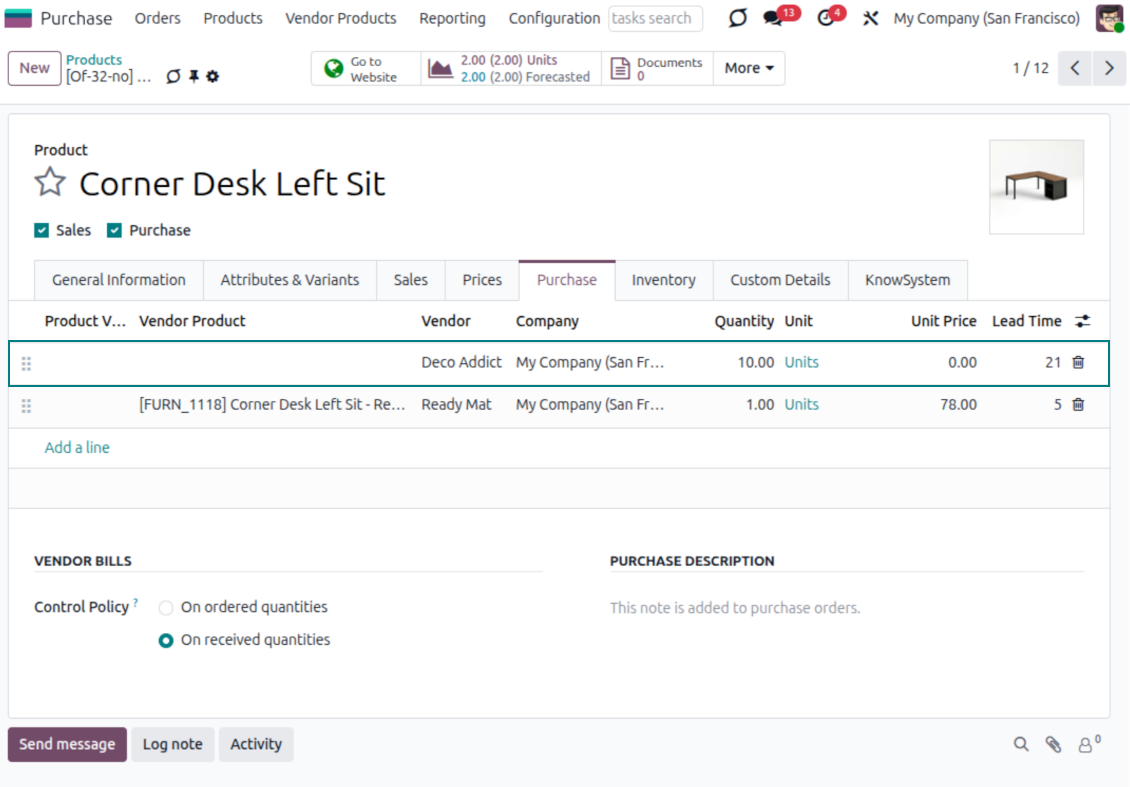Open the Configuration menu
1130x787 pixels.
click(x=554, y=19)
